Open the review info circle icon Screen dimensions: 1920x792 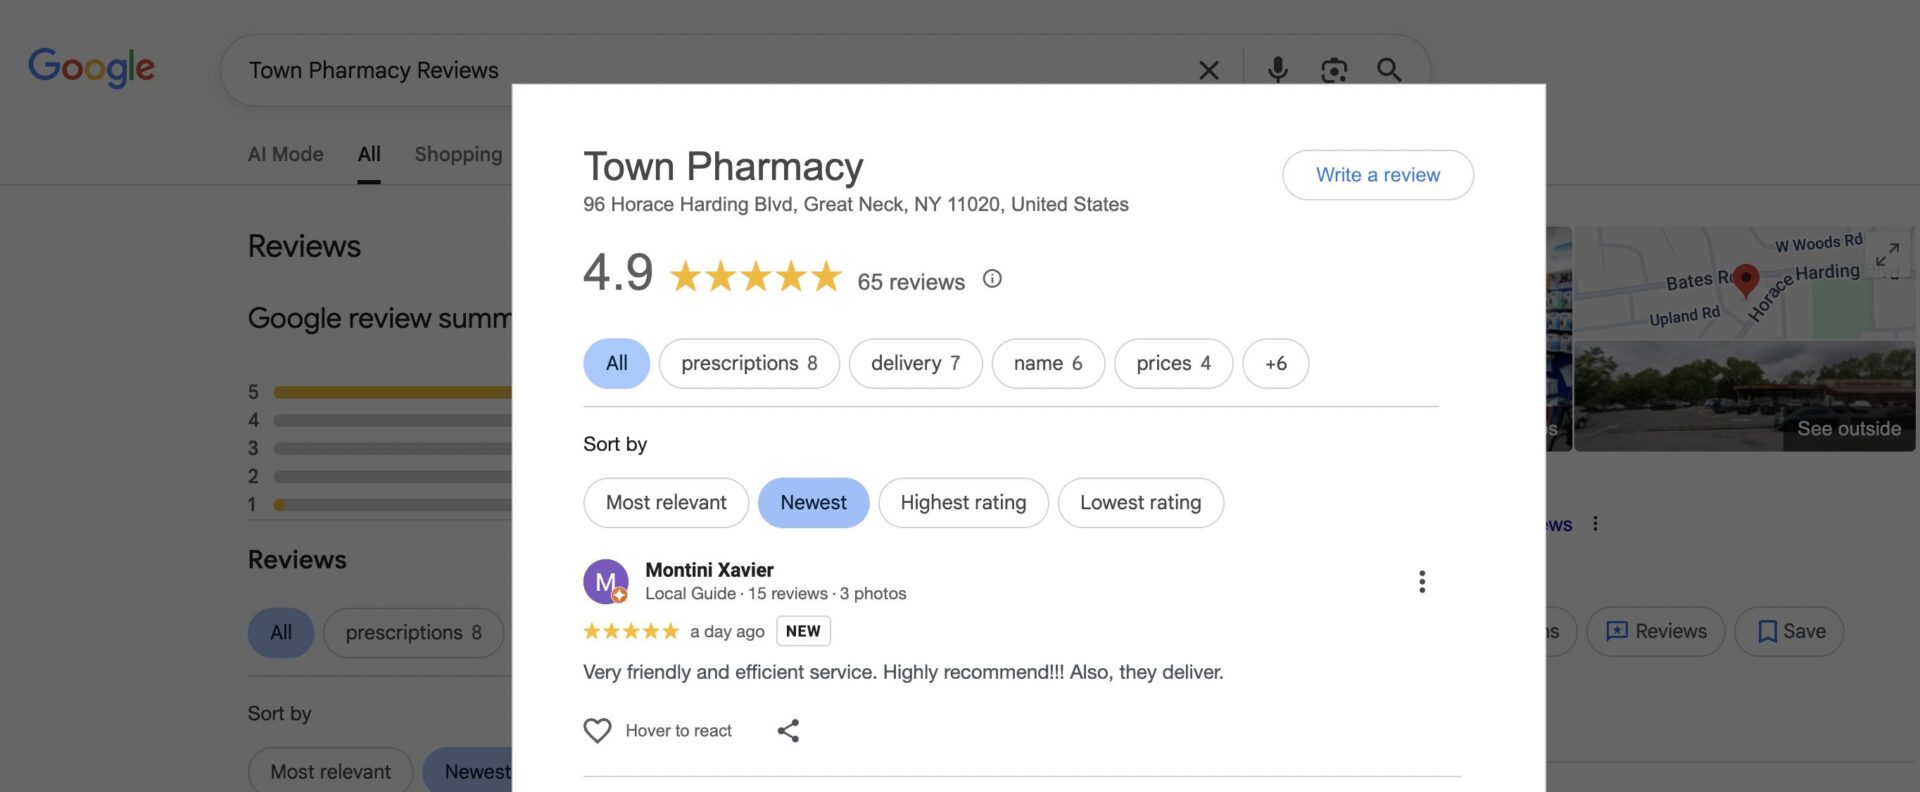click(991, 280)
